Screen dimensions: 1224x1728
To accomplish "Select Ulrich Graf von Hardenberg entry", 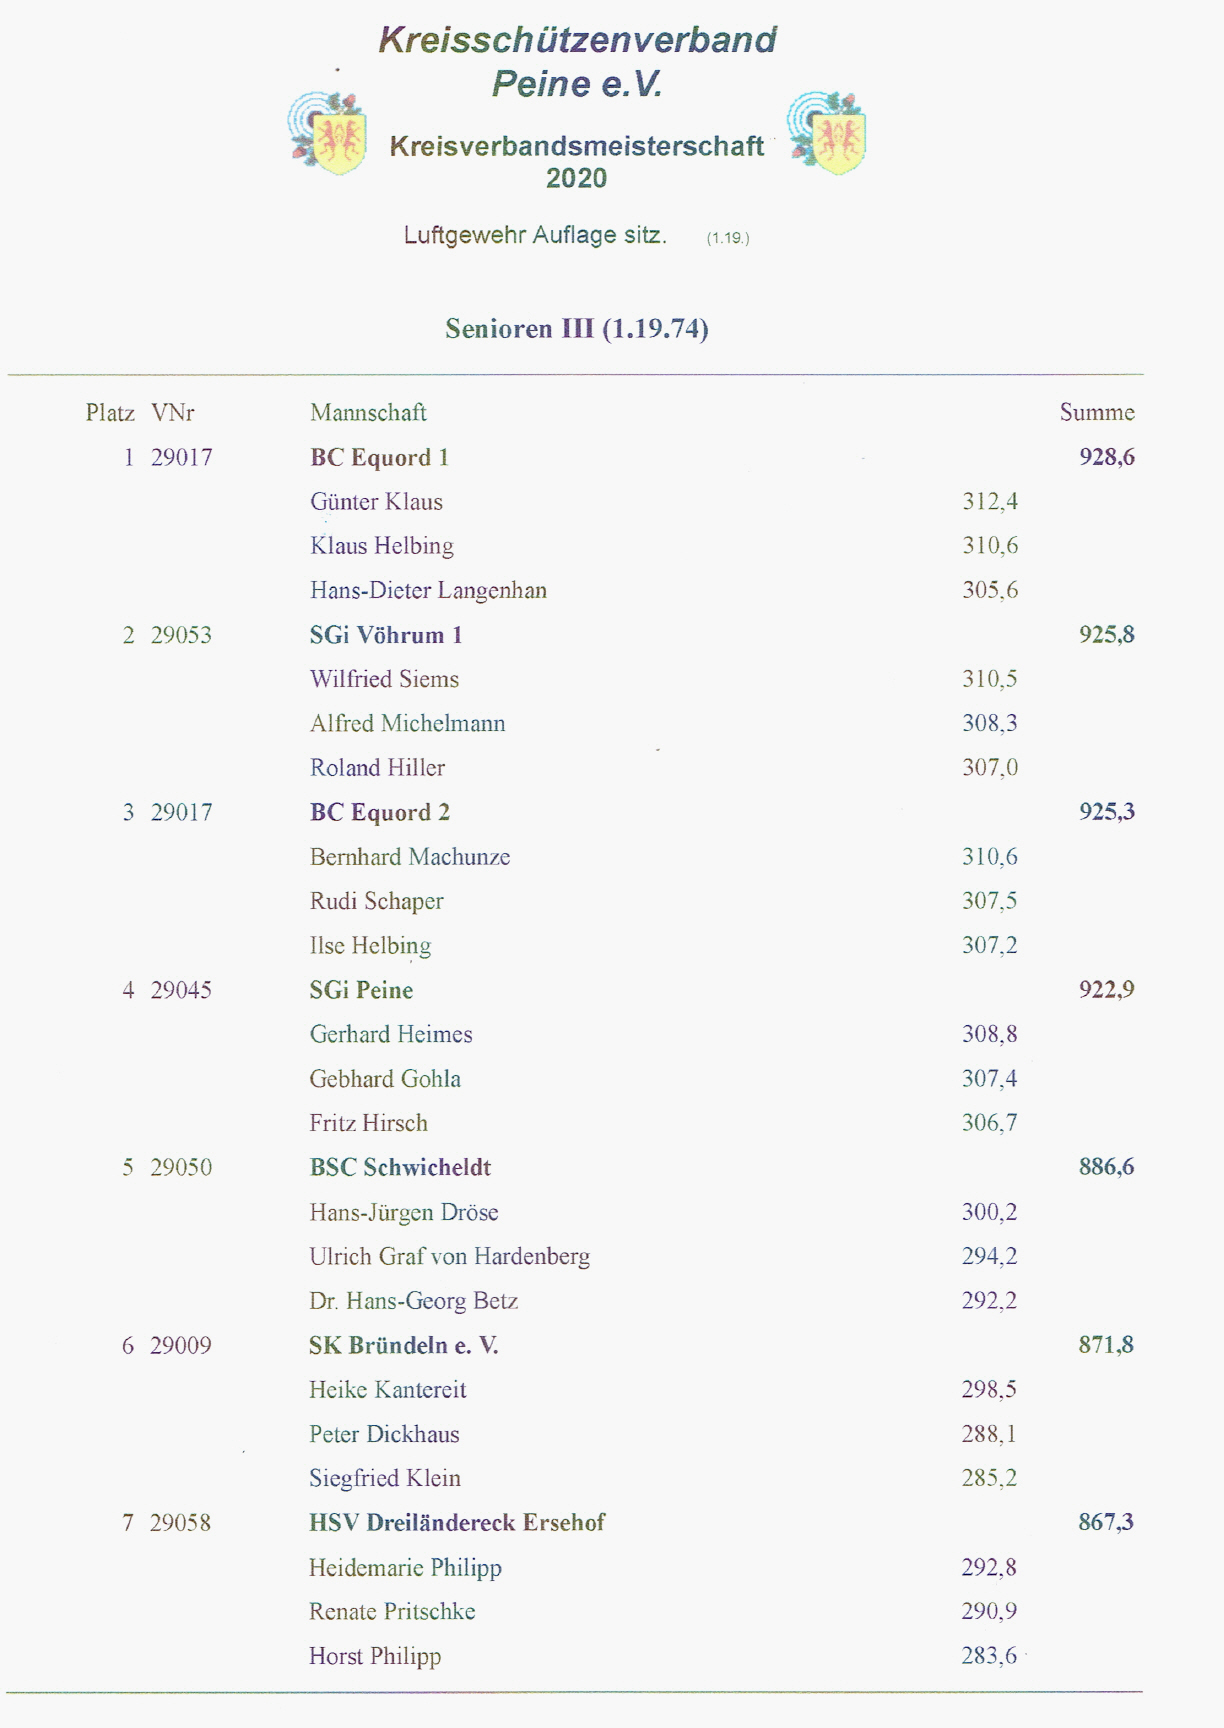I will point(449,1256).
